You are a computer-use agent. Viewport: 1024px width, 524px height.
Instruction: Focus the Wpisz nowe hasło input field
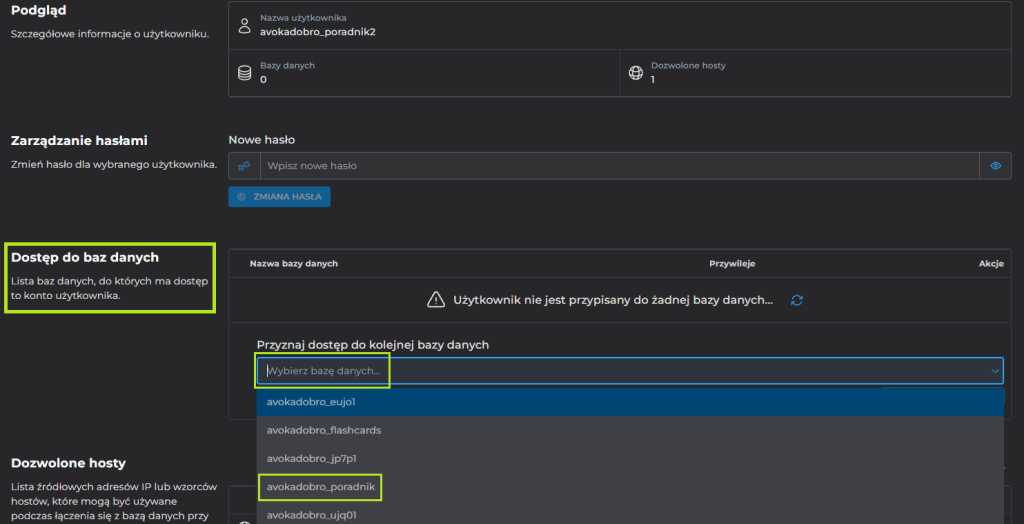(620, 166)
